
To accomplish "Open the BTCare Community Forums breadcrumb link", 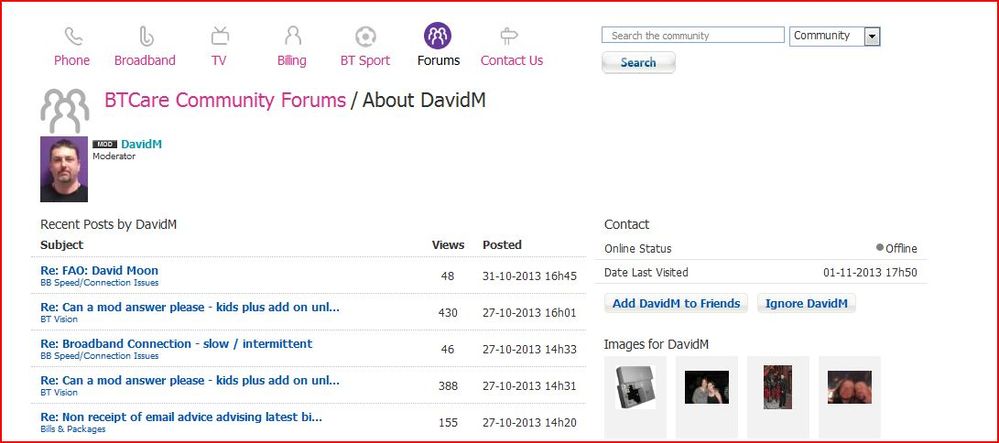I will click(x=226, y=100).
